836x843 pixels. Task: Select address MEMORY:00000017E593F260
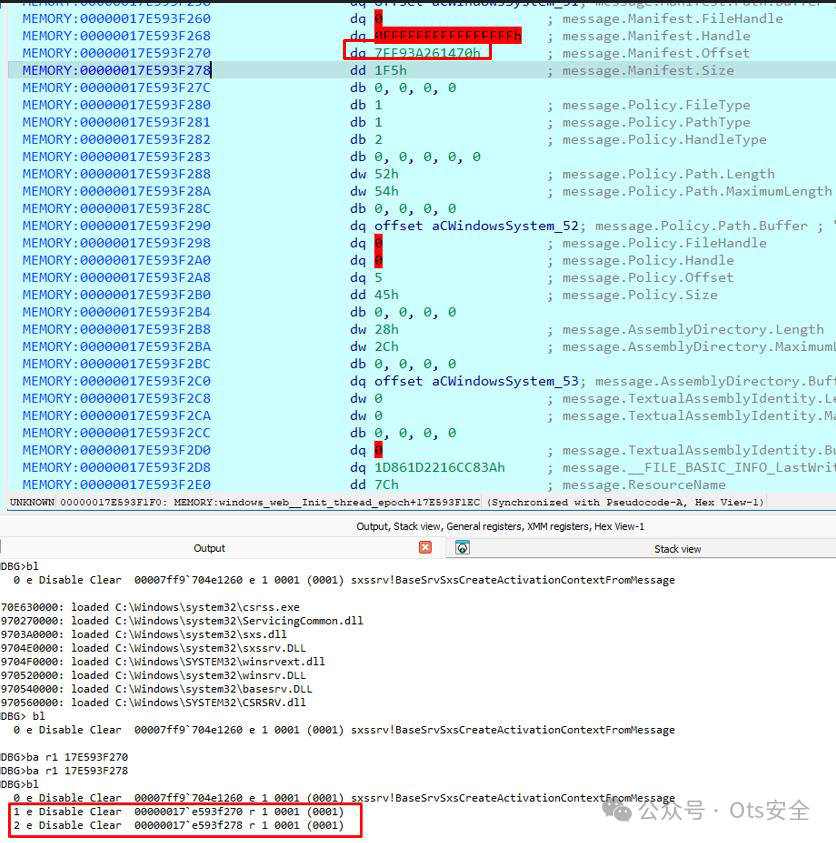117,19
